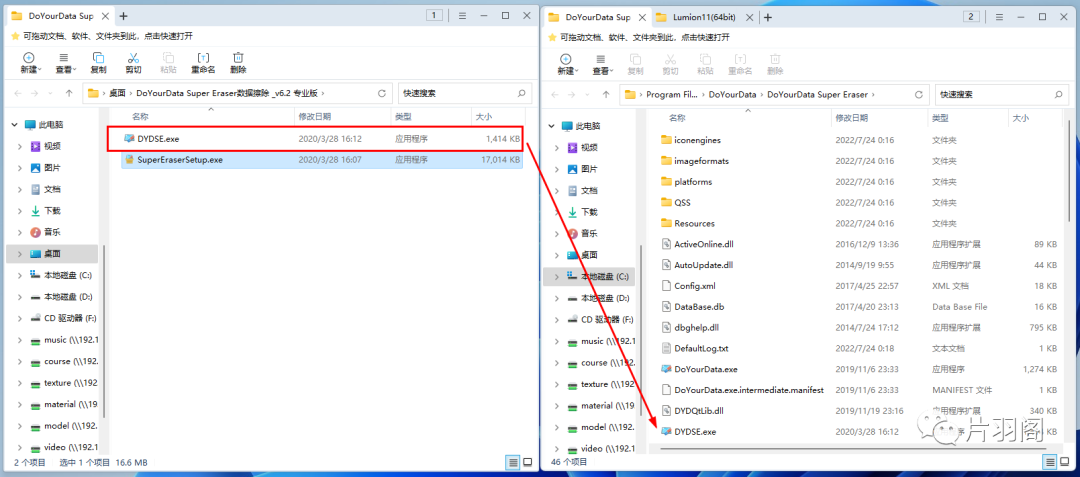1080x477 pixels.
Task: Click Copy (复制) in left window toolbar
Action: pyautogui.click(x=98, y=63)
